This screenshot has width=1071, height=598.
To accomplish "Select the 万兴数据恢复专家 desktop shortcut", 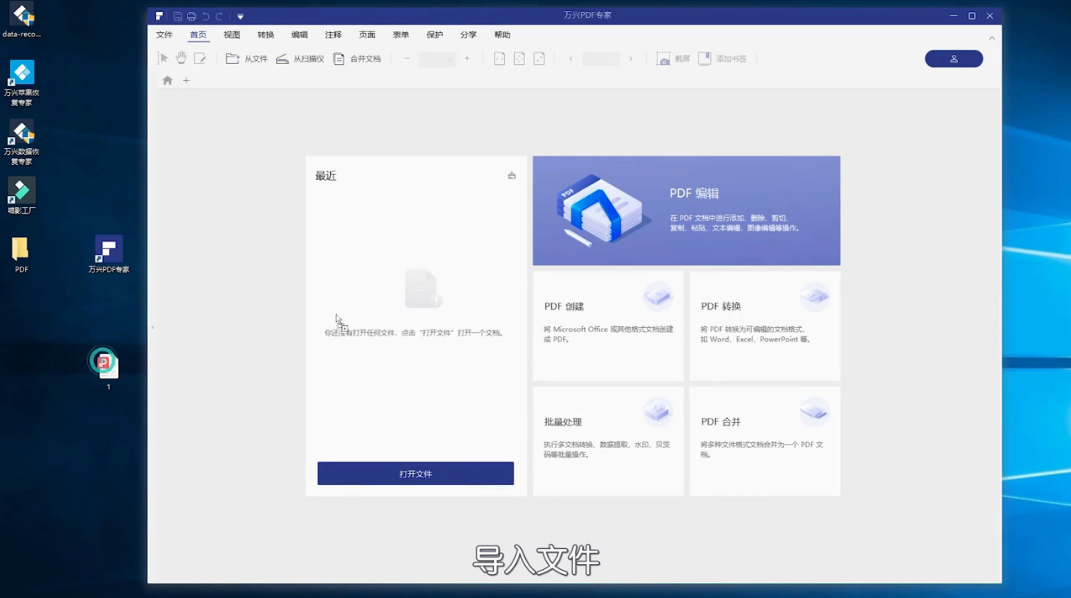I will pyautogui.click(x=22, y=143).
